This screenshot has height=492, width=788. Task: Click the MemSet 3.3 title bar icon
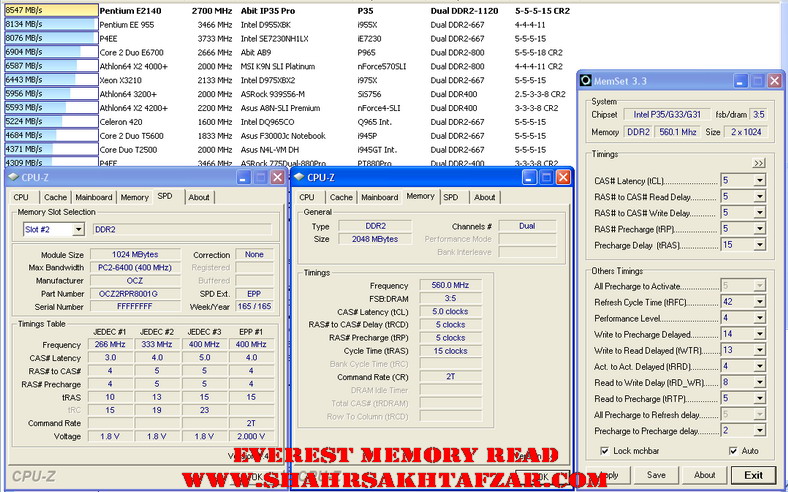pyautogui.click(x=585, y=80)
